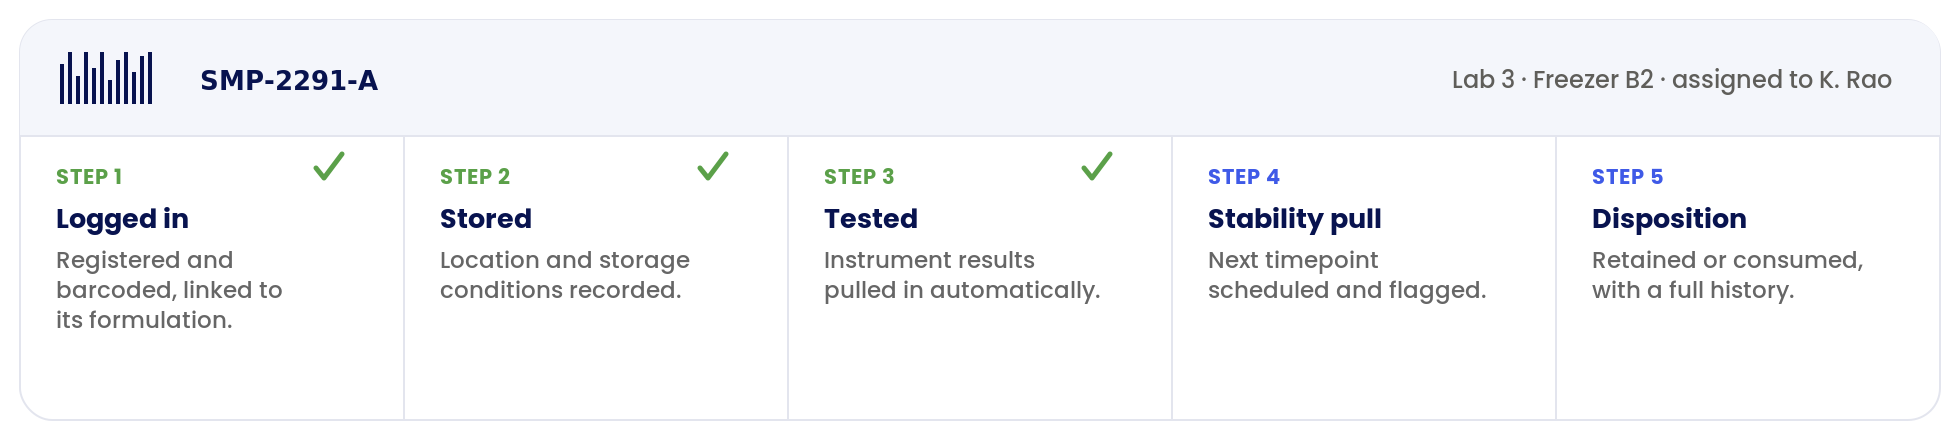Click the barcode icon beside SMP-2291-A
The image size is (1960, 440).
click(106, 78)
